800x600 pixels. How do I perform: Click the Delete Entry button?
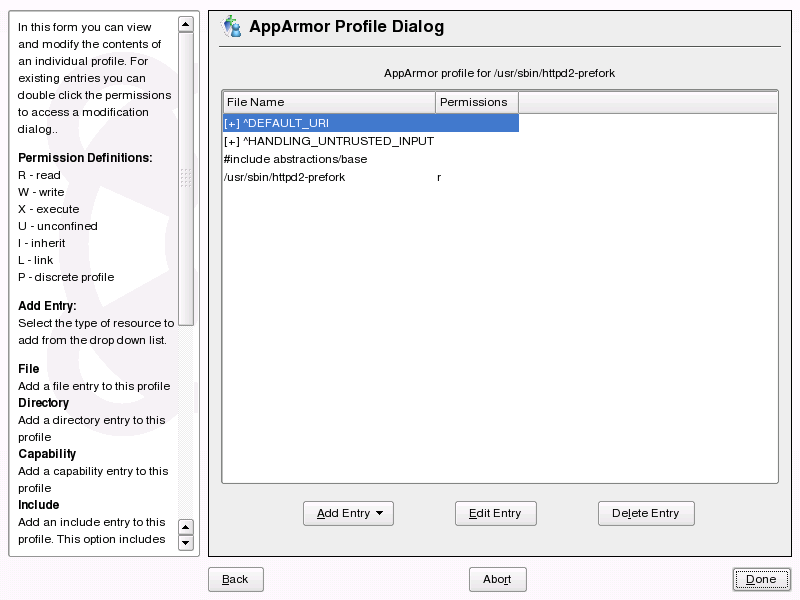tap(646, 513)
